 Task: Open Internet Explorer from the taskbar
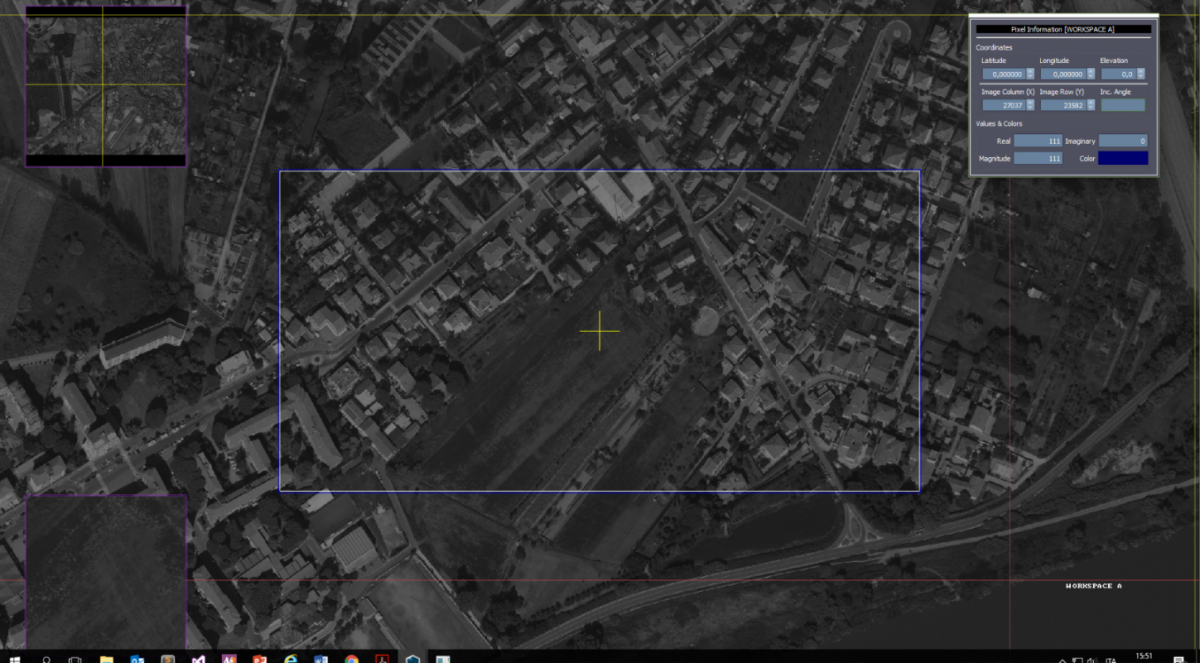[290, 657]
